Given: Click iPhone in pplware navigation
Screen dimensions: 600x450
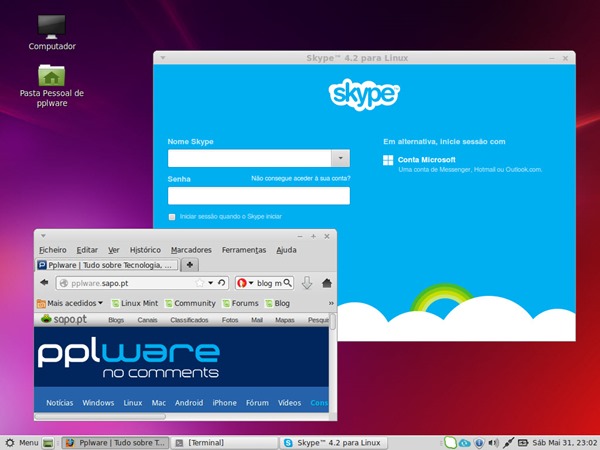Looking at the screenshot, I should point(225,403).
